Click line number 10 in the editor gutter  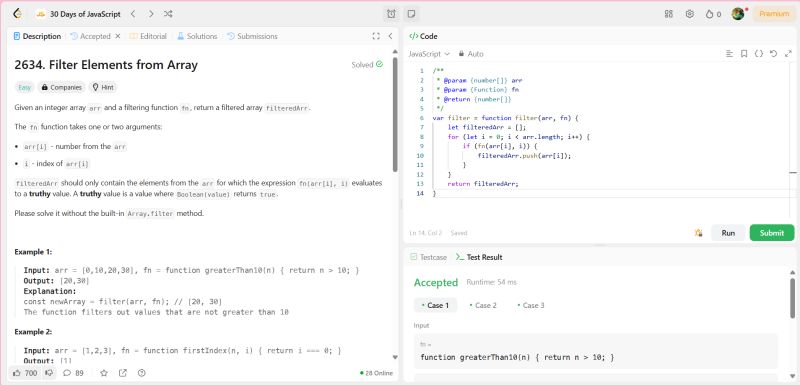[x=420, y=156]
